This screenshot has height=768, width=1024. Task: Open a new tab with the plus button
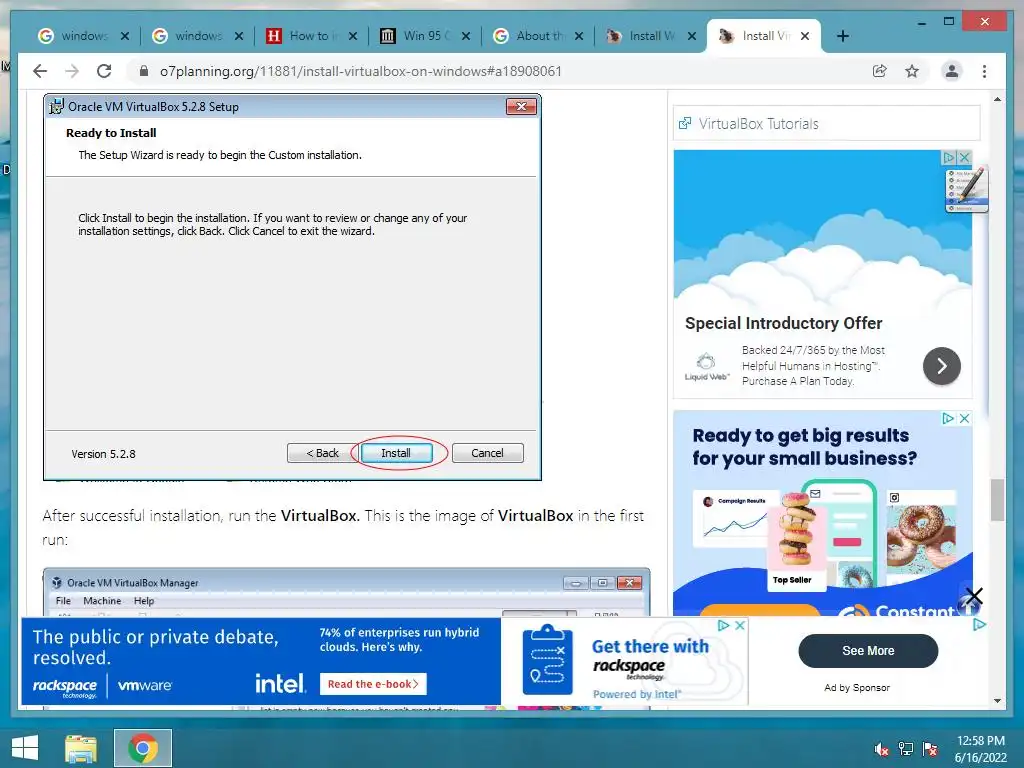coord(842,36)
